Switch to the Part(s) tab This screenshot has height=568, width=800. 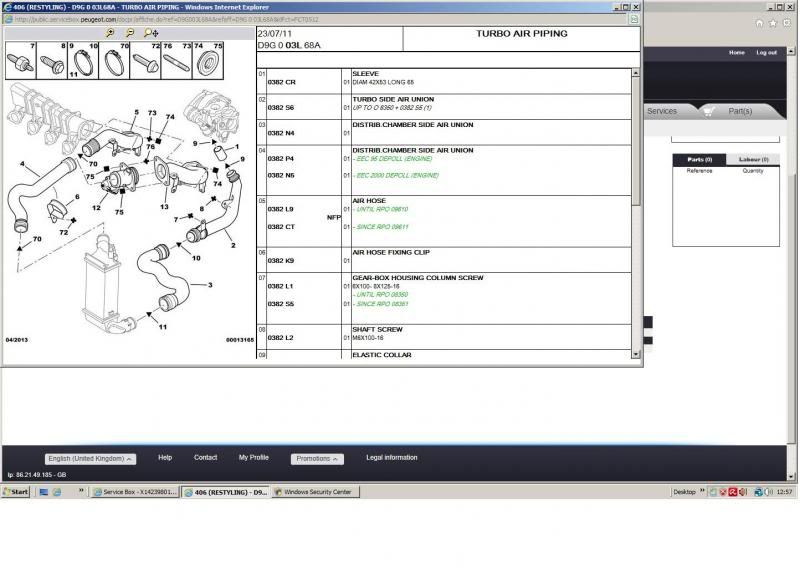(740, 111)
